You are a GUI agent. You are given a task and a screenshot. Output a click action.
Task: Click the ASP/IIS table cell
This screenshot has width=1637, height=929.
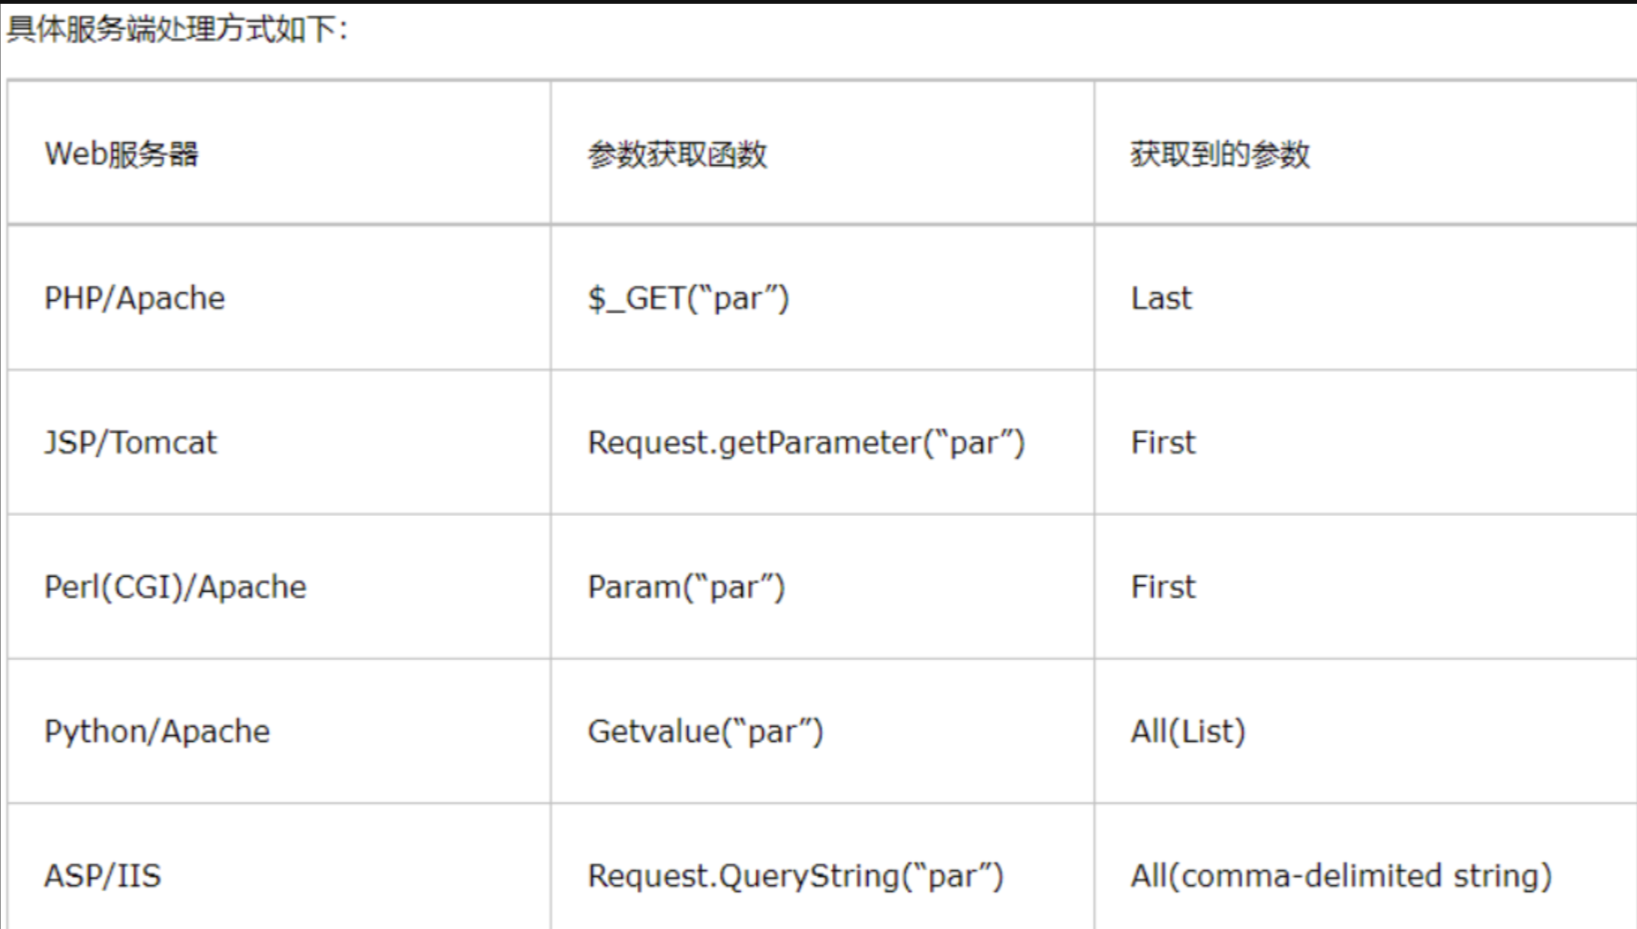(x=102, y=876)
